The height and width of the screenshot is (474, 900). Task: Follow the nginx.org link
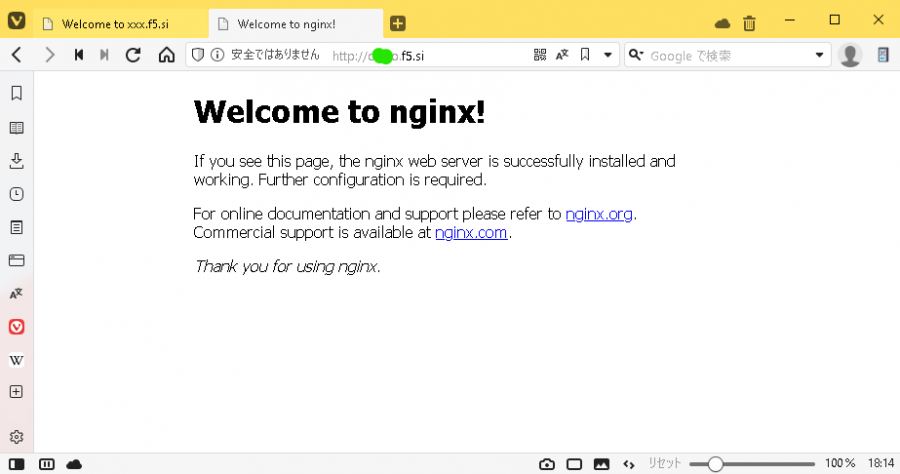(x=598, y=214)
